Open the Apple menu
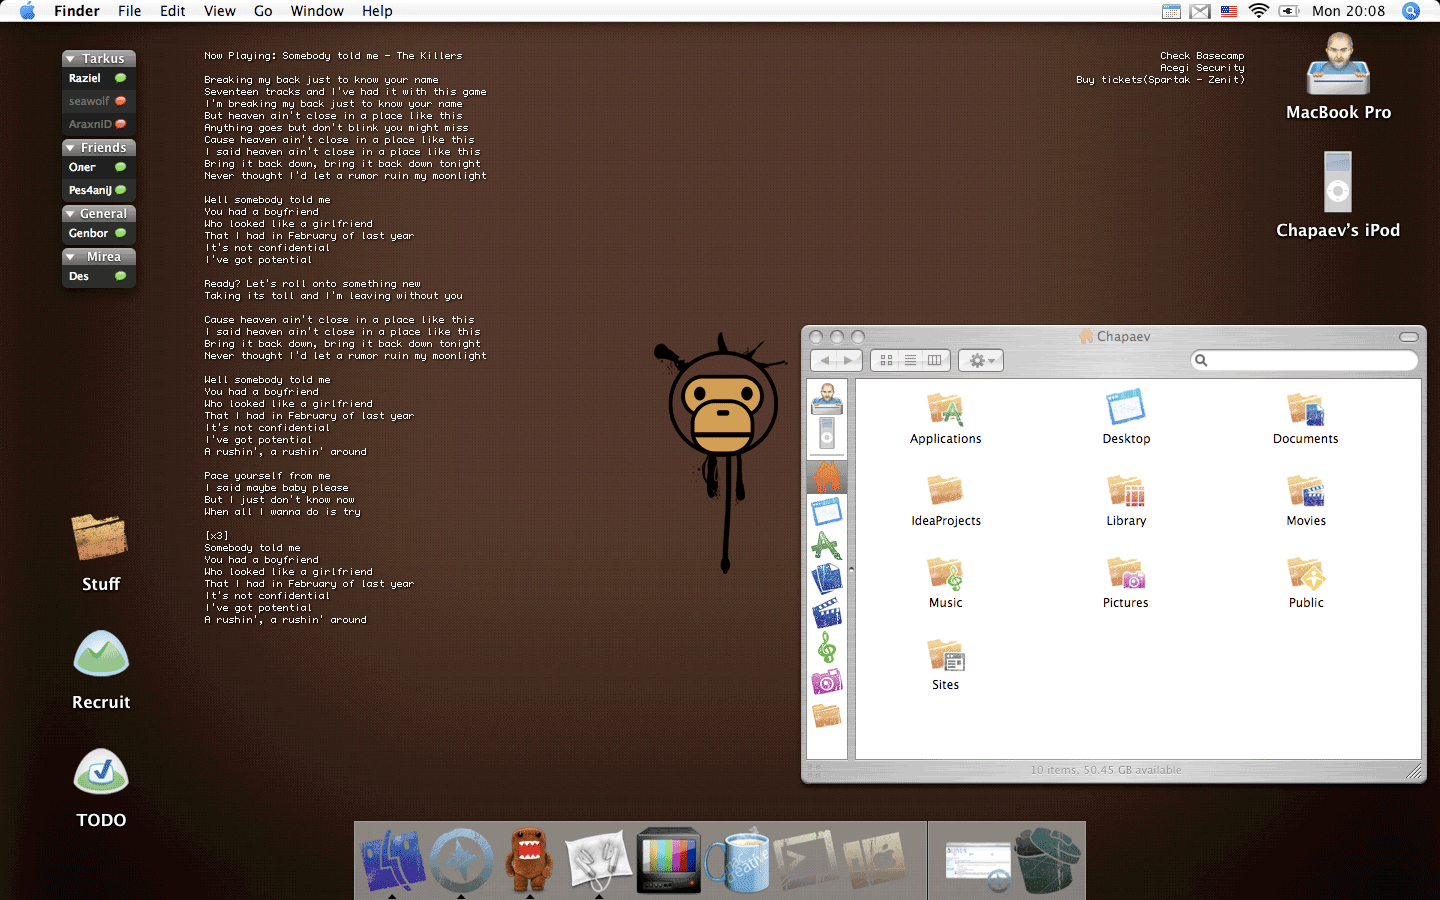1440x900 pixels. [x=27, y=11]
